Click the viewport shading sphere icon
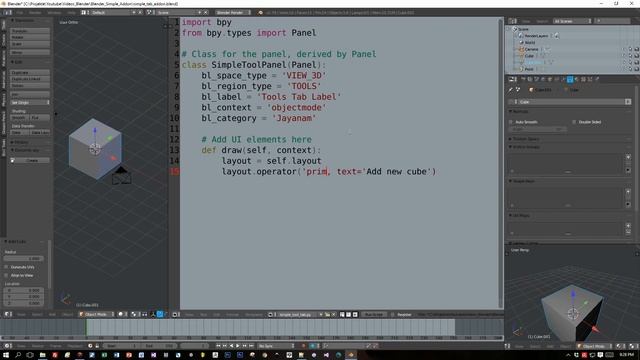 pos(121,314)
